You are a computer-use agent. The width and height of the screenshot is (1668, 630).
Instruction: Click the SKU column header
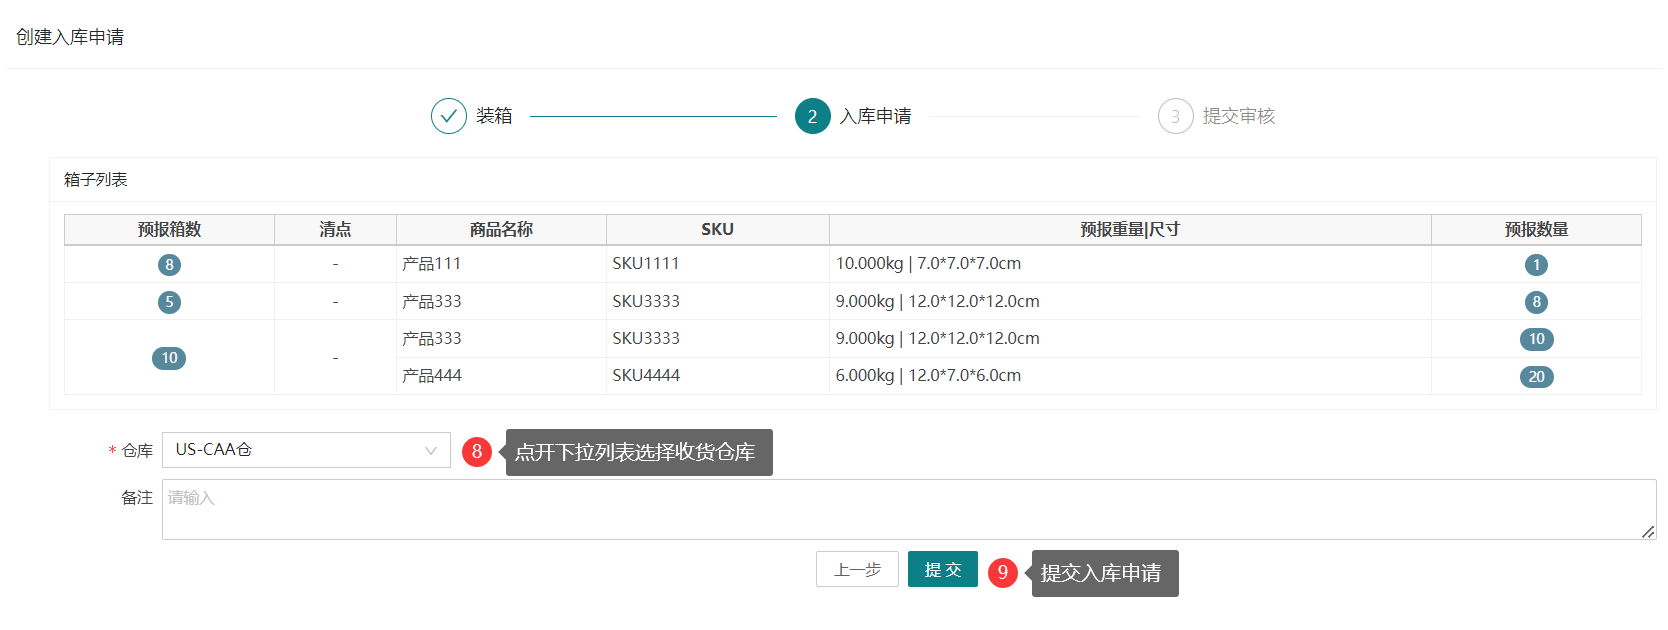tap(717, 230)
